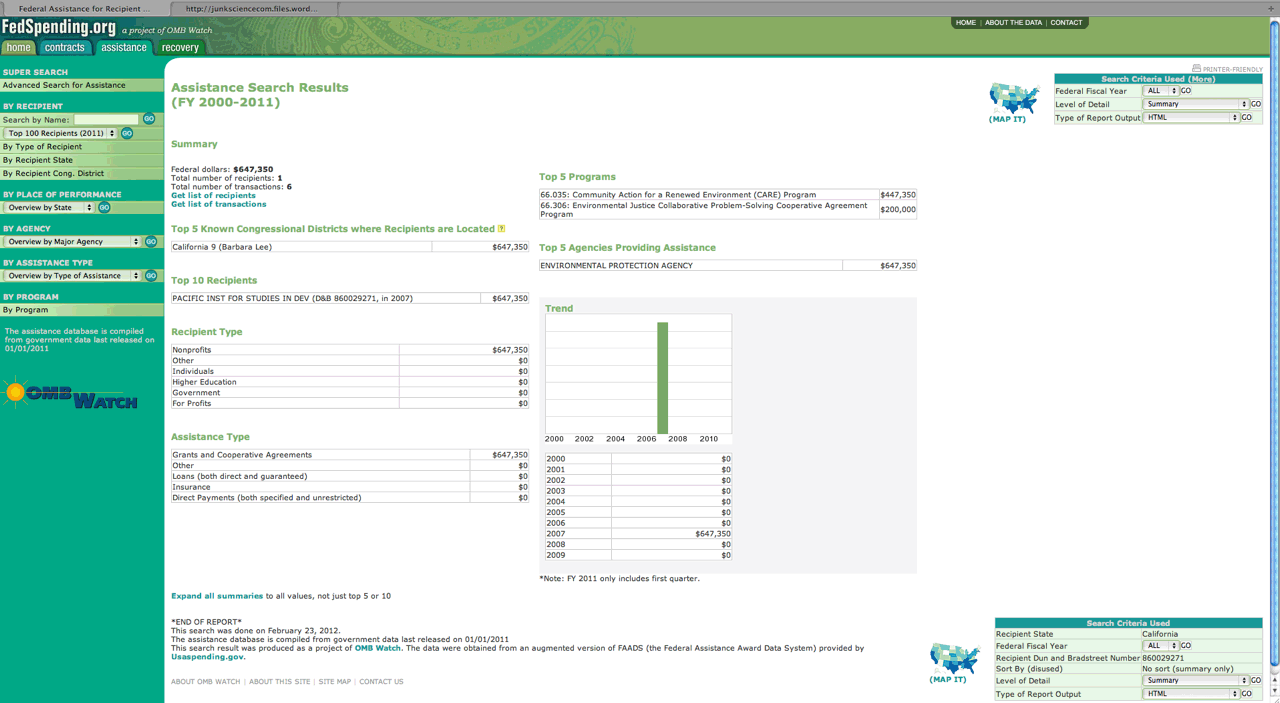Click GO next to upper Level of Detail
The width and height of the screenshot is (1280, 703).
pyautogui.click(x=1256, y=104)
